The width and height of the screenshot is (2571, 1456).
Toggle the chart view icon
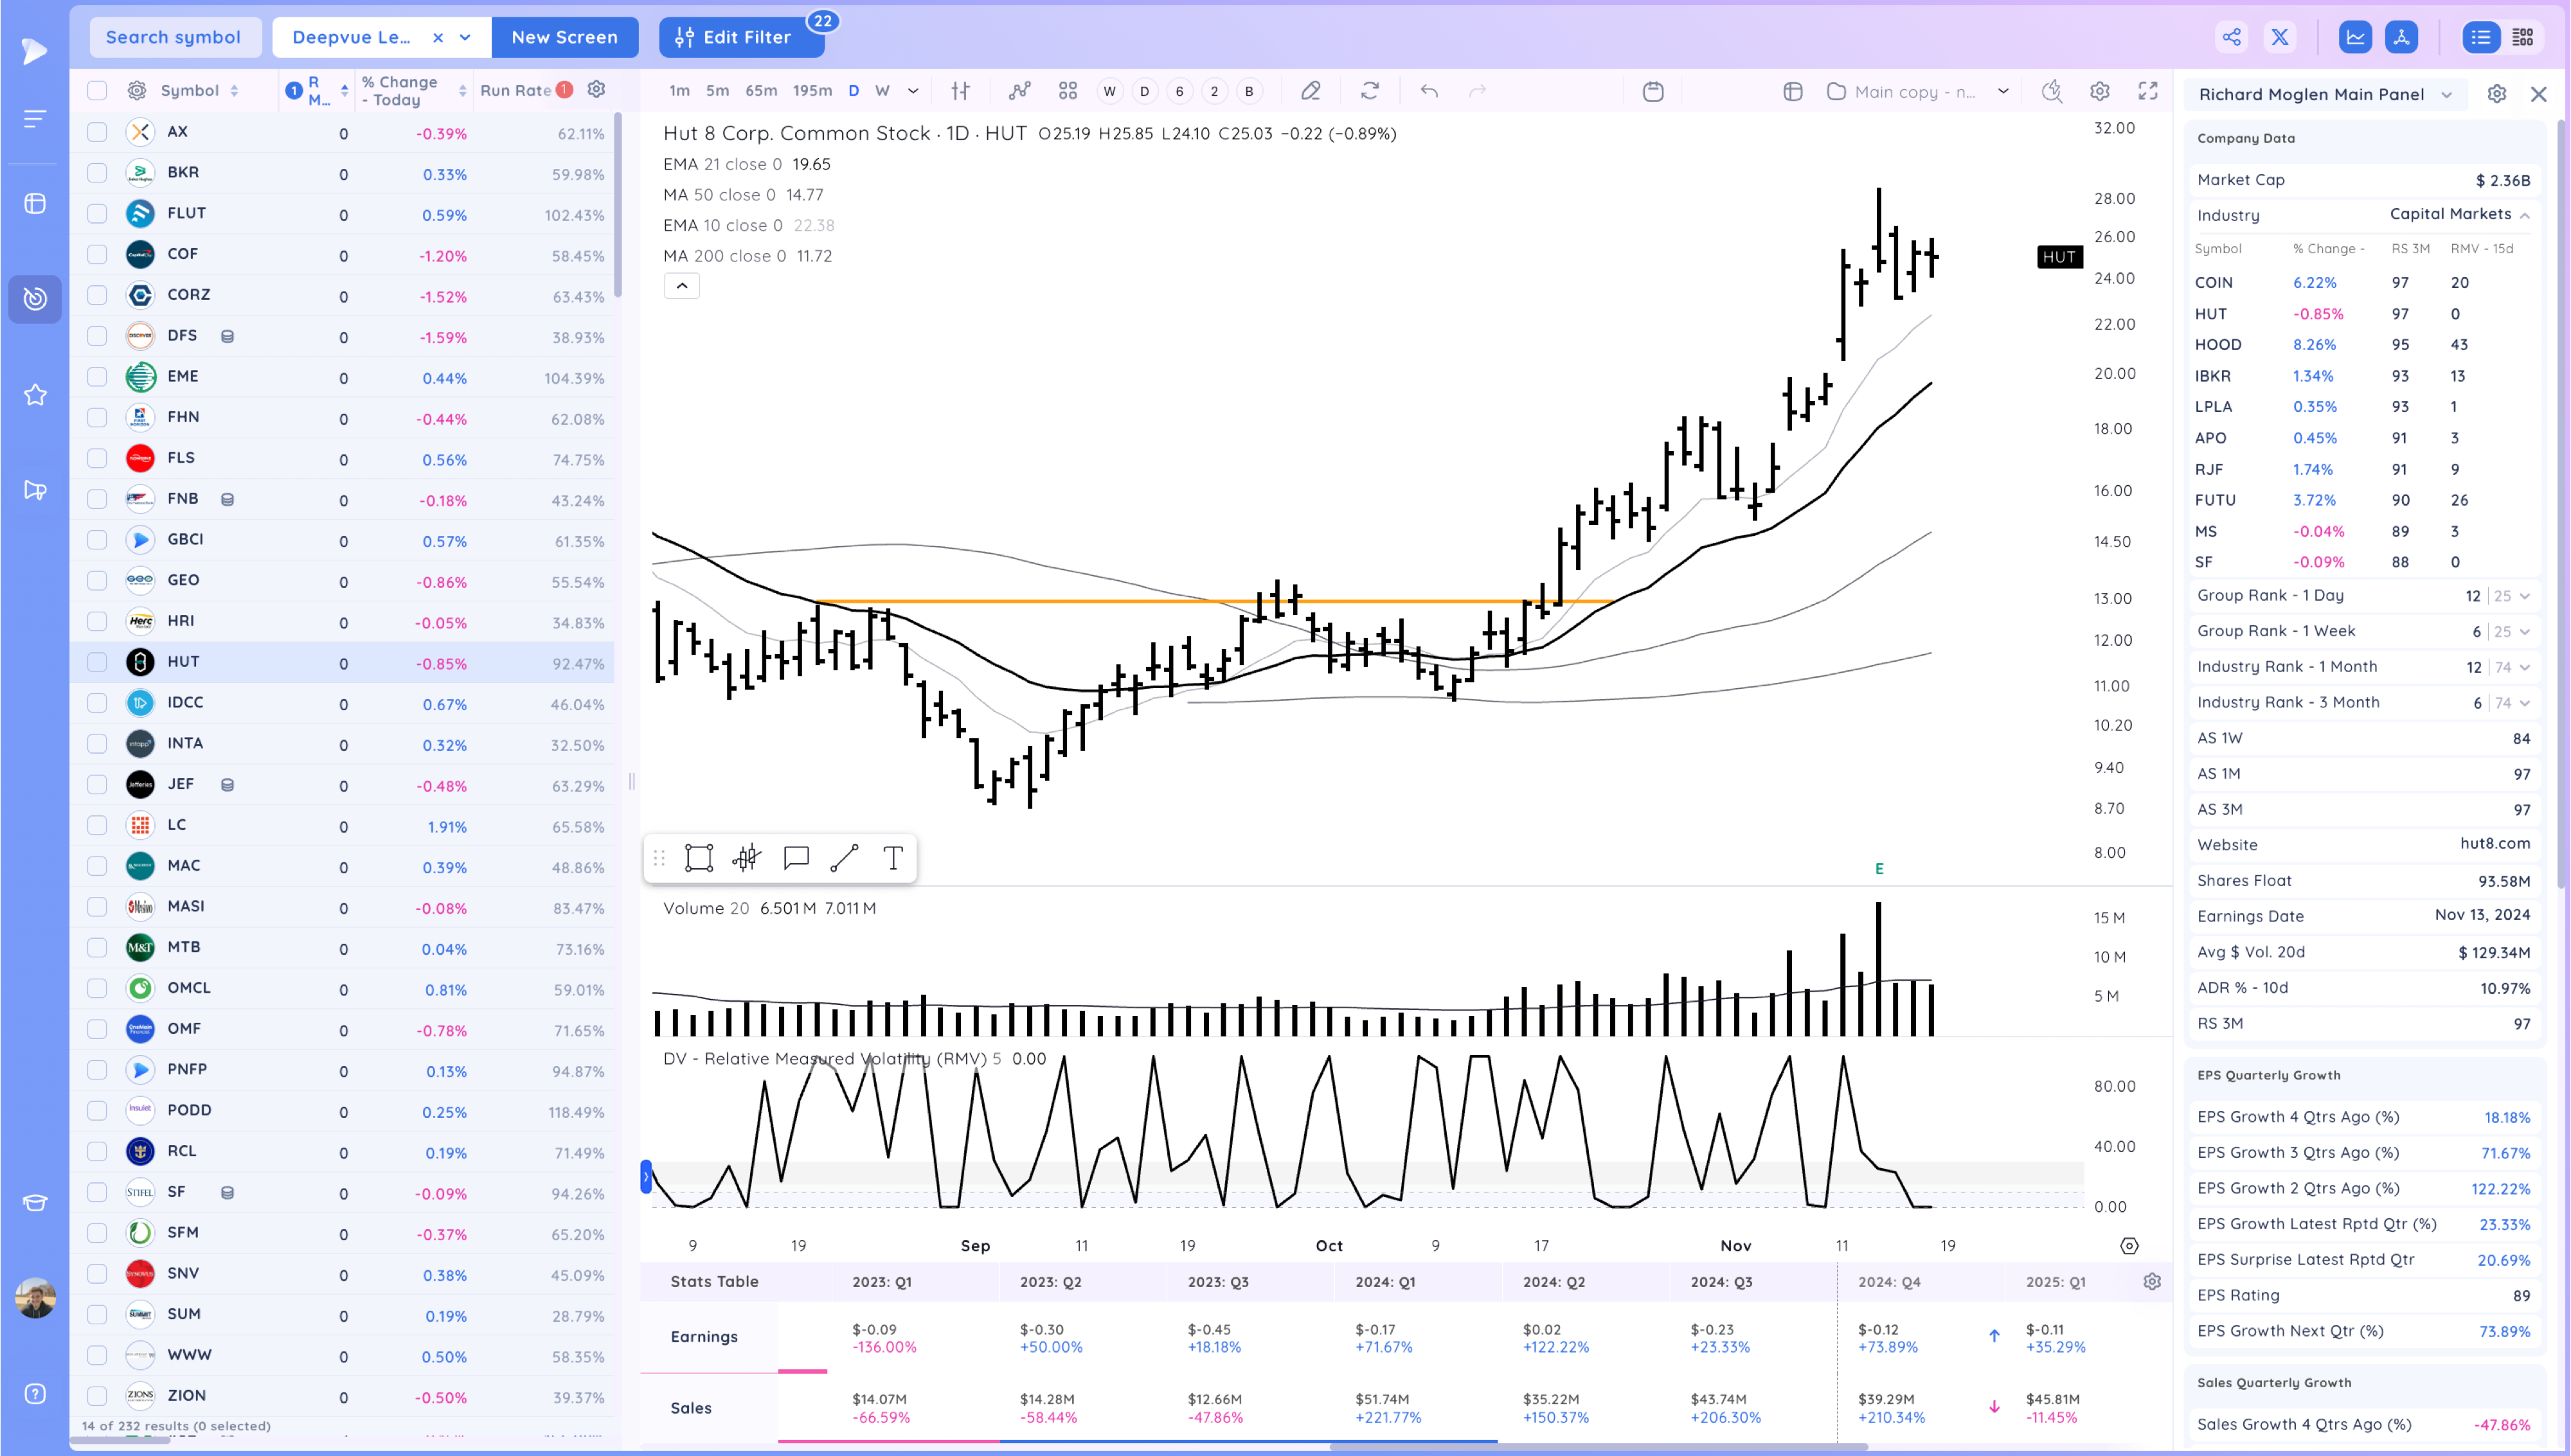pyautogui.click(x=2355, y=38)
